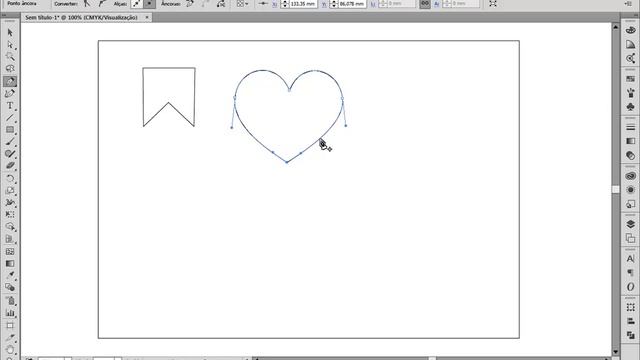Open the Stroke panel icon
Image resolution: width=640 pixels, height=360 pixels.
click(631, 127)
